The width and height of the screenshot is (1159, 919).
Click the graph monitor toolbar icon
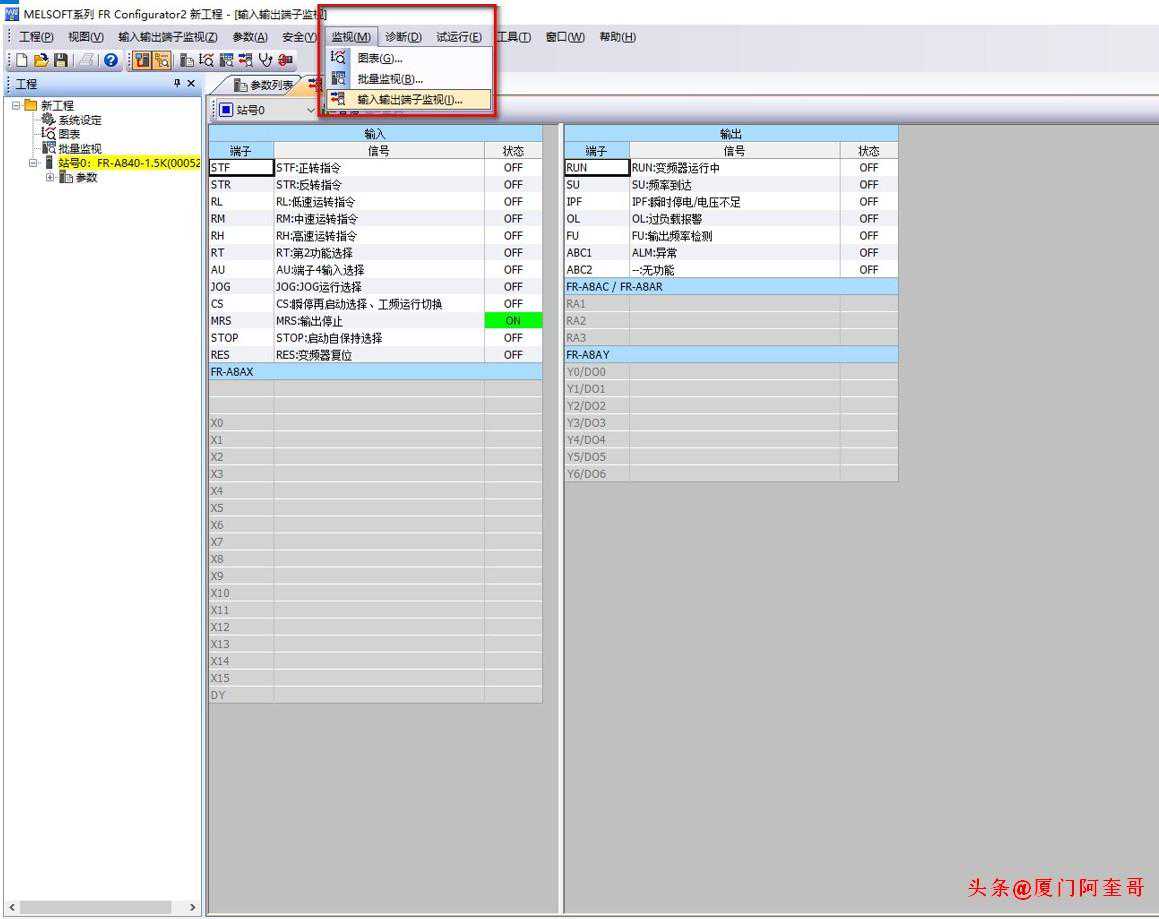click(206, 60)
